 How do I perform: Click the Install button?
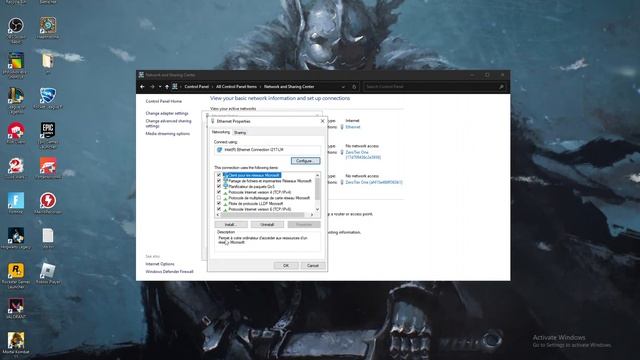tap(231, 224)
